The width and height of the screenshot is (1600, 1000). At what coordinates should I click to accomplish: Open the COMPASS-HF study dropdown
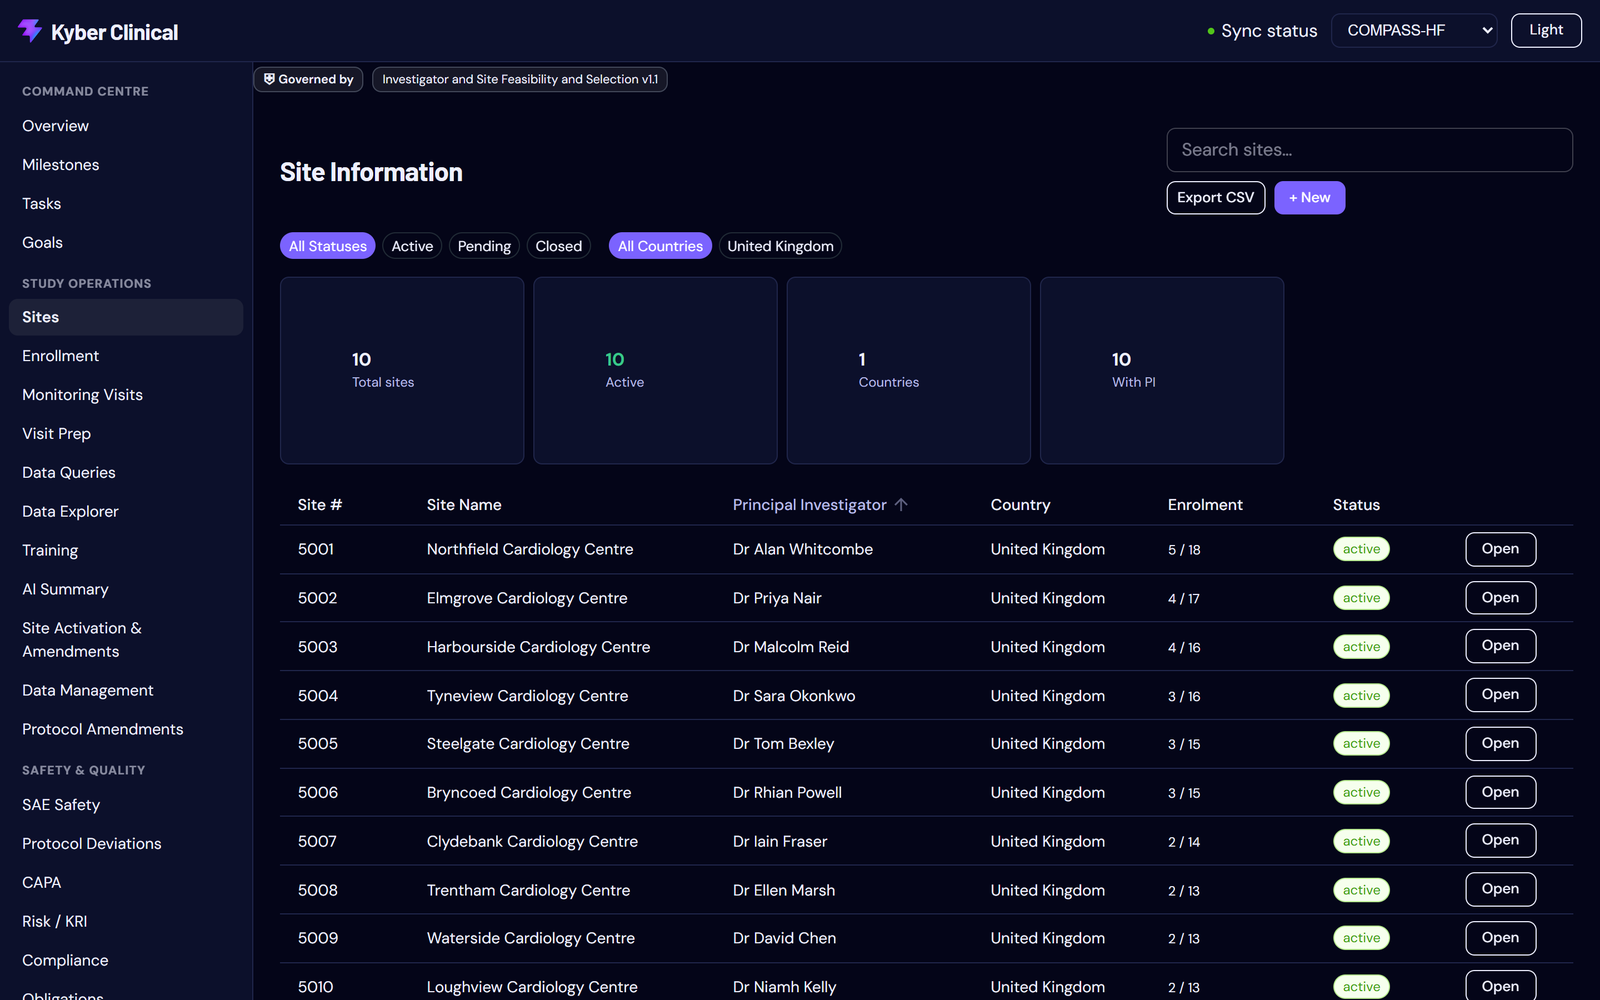pos(1414,30)
